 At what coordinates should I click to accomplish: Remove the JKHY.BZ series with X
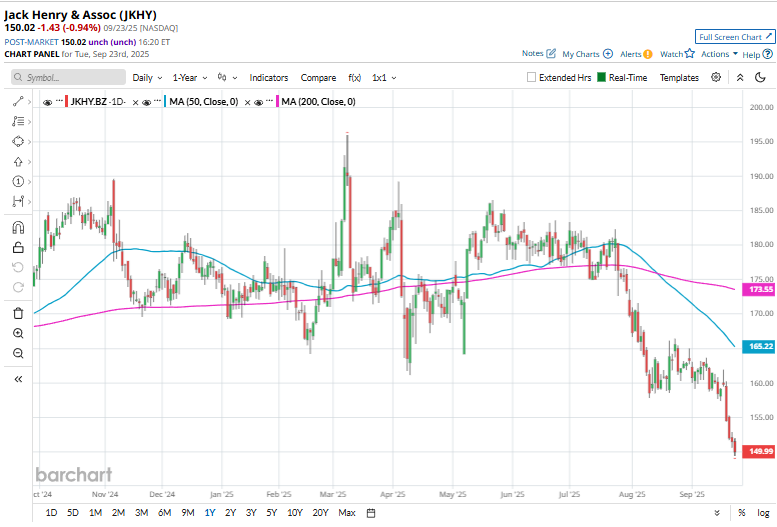point(135,103)
